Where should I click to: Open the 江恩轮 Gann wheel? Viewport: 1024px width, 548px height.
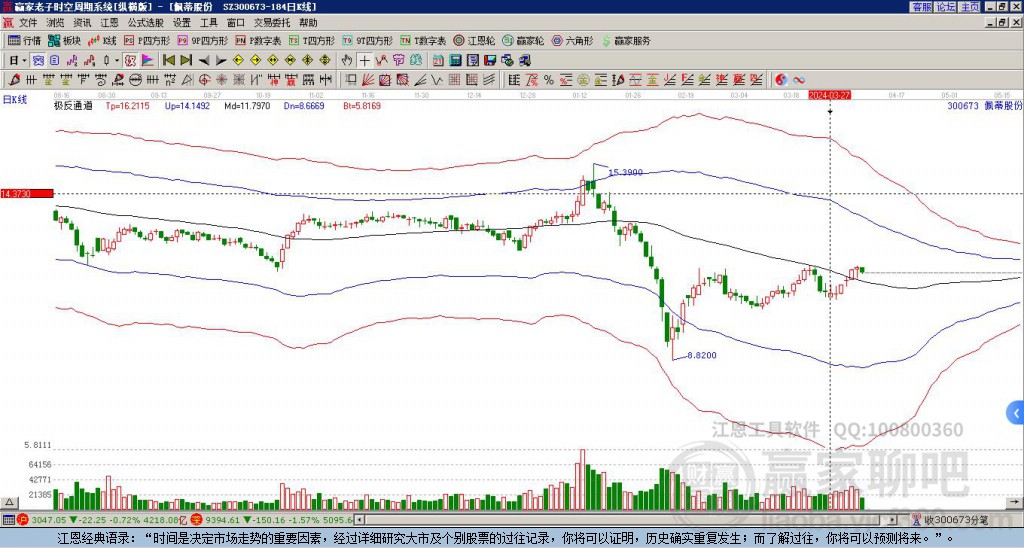coord(474,40)
